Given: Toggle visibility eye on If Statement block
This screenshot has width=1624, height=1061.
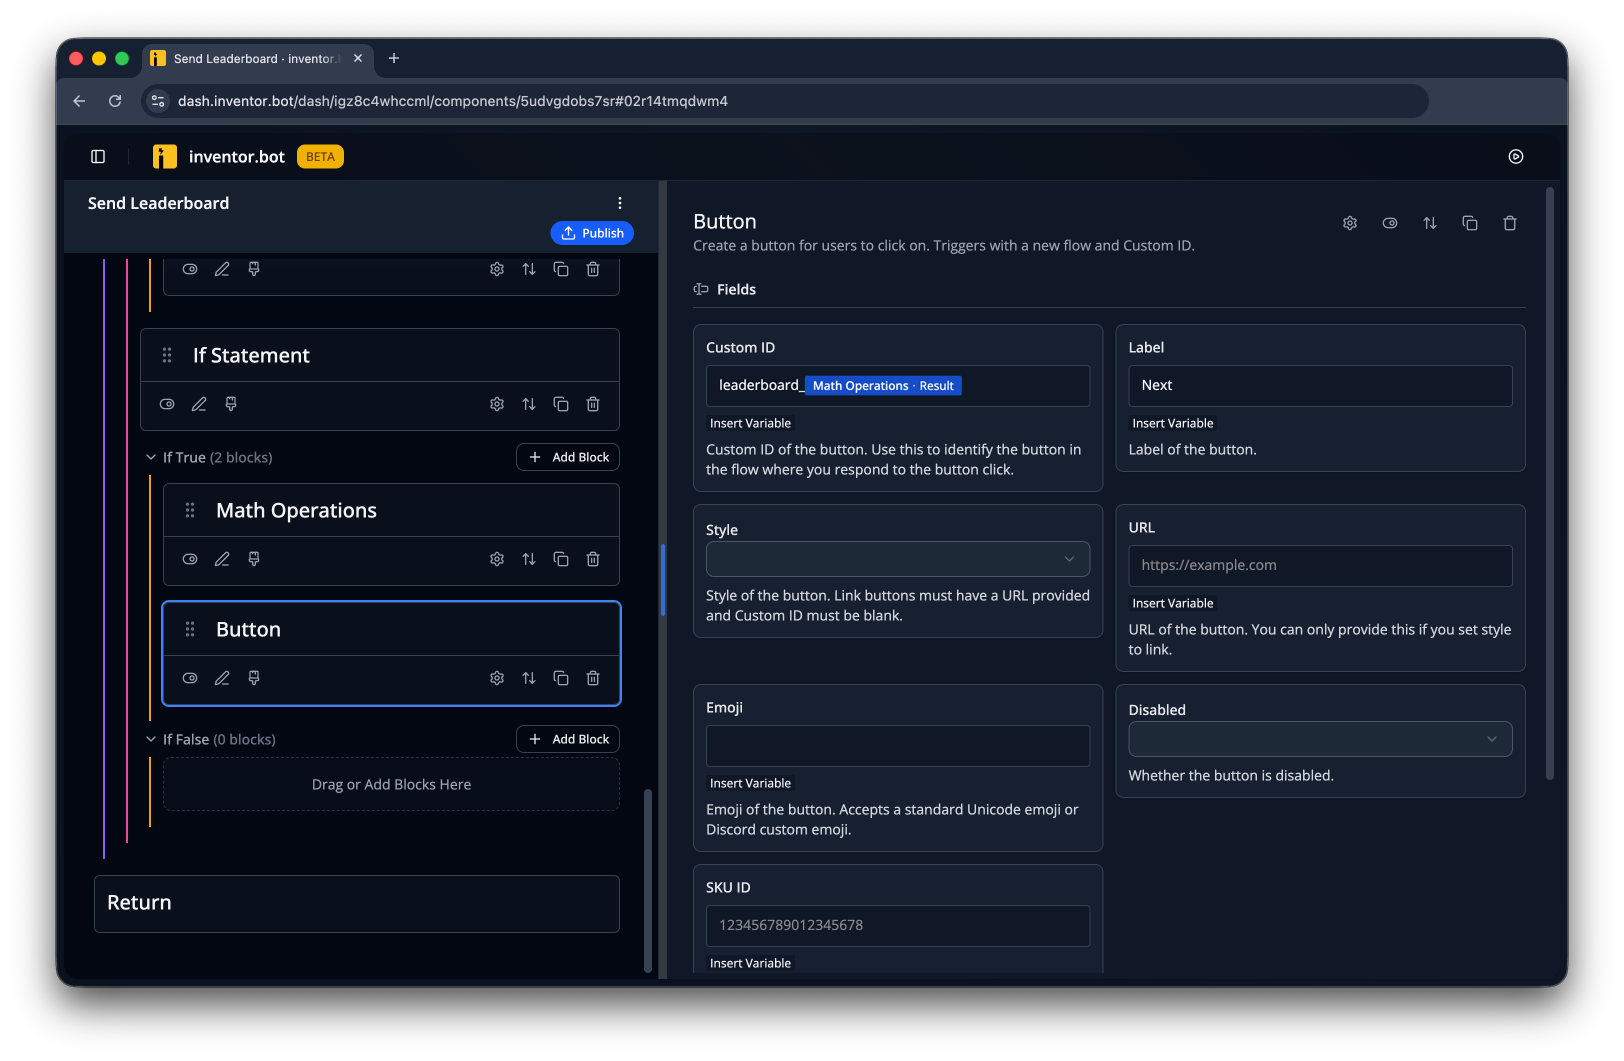Looking at the screenshot, I should 167,404.
